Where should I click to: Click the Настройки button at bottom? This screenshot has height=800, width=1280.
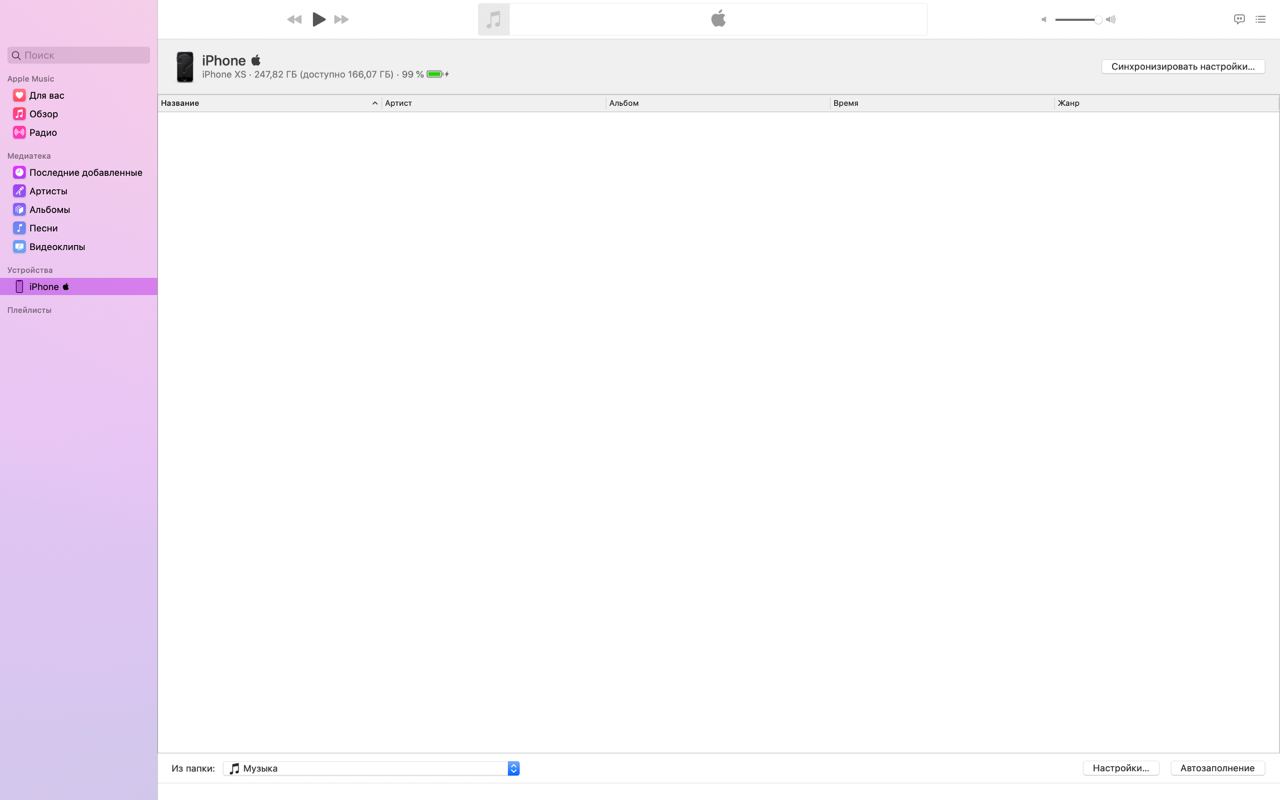(1120, 768)
